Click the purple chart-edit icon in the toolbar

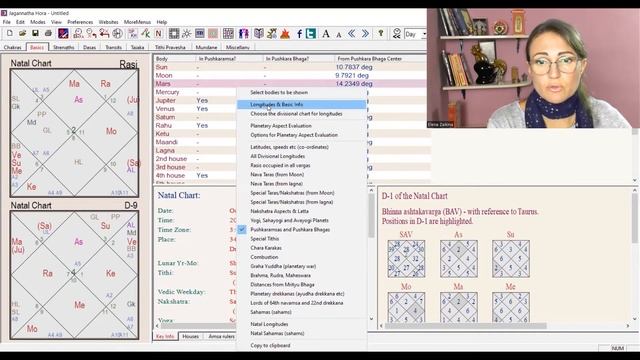point(63,33)
